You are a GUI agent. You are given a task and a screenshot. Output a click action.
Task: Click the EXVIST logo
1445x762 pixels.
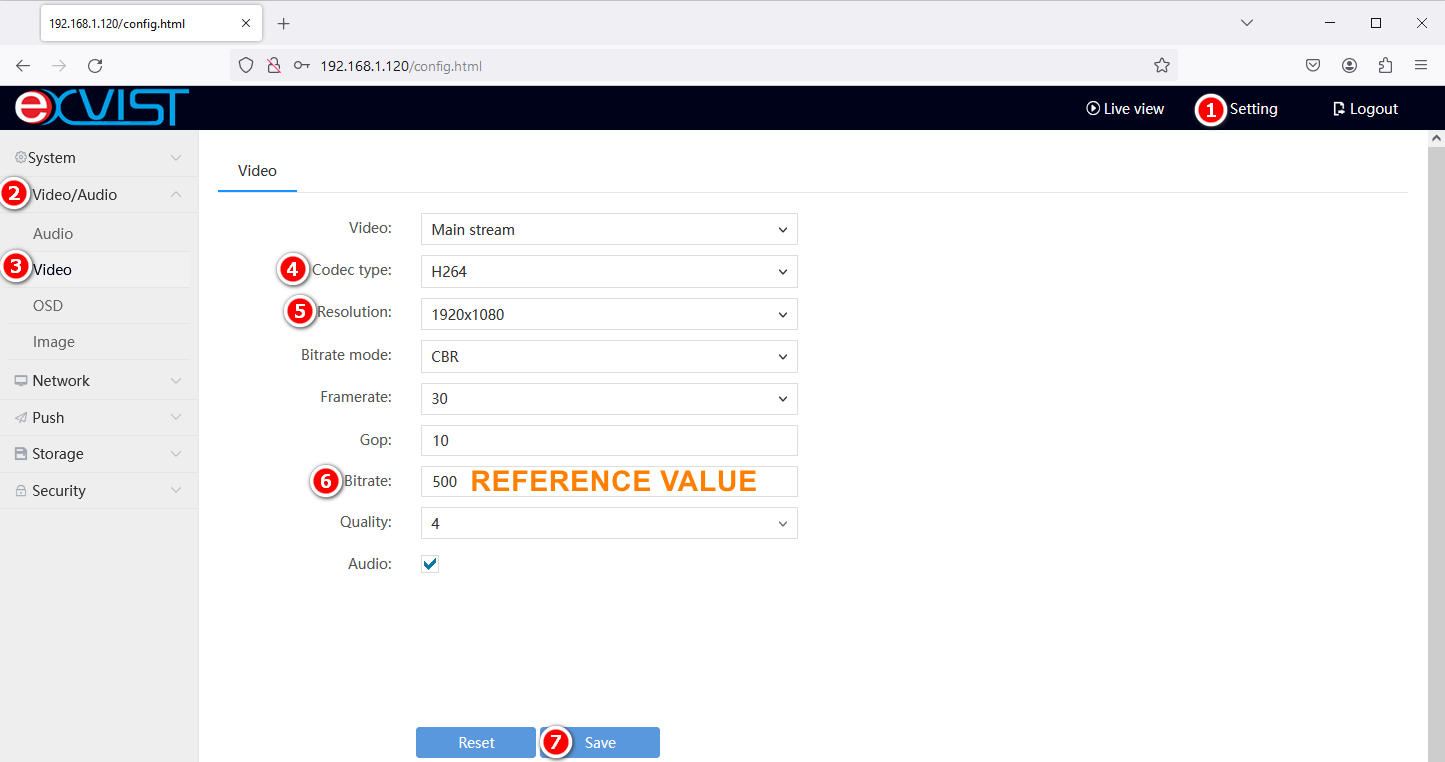pyautogui.click(x=102, y=108)
